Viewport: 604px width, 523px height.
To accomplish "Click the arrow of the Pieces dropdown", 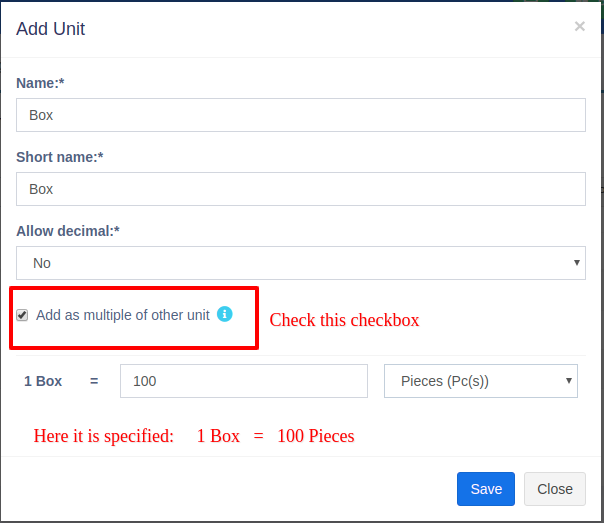I will pyautogui.click(x=569, y=381).
